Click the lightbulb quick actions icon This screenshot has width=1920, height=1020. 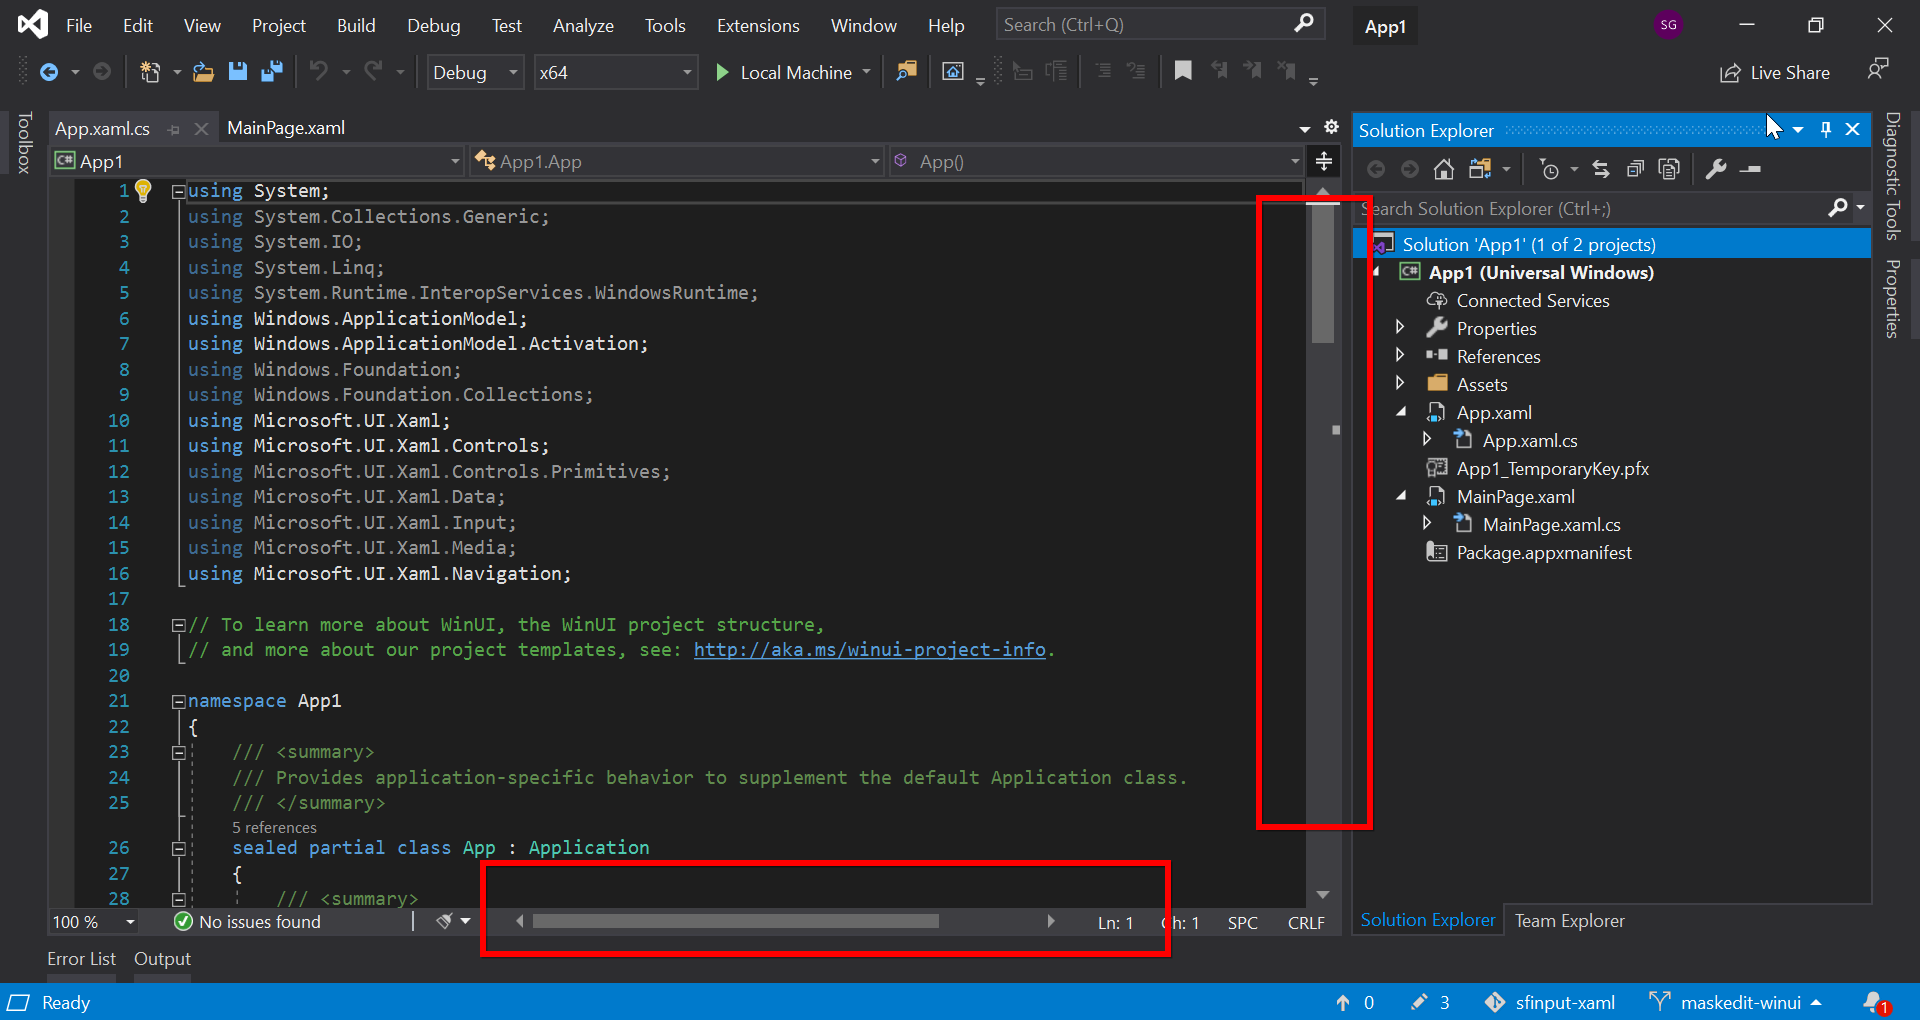(143, 190)
